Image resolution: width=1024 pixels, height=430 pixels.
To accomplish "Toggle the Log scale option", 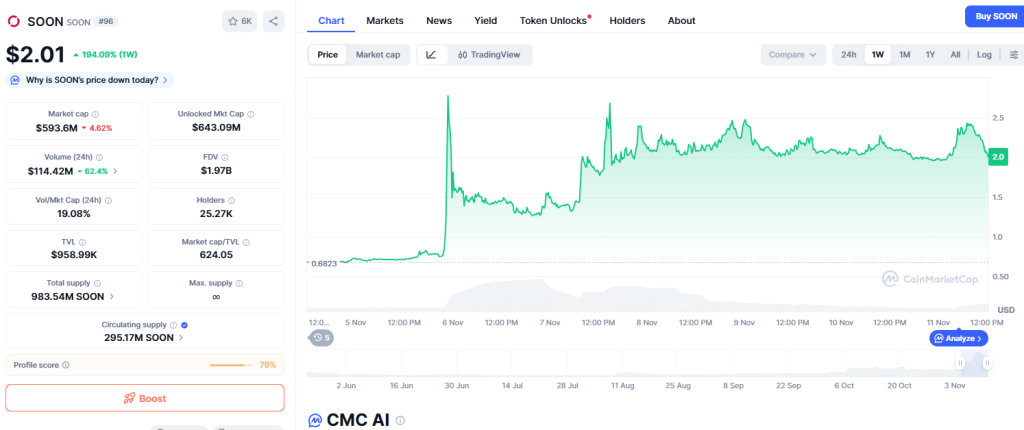I will coord(984,55).
